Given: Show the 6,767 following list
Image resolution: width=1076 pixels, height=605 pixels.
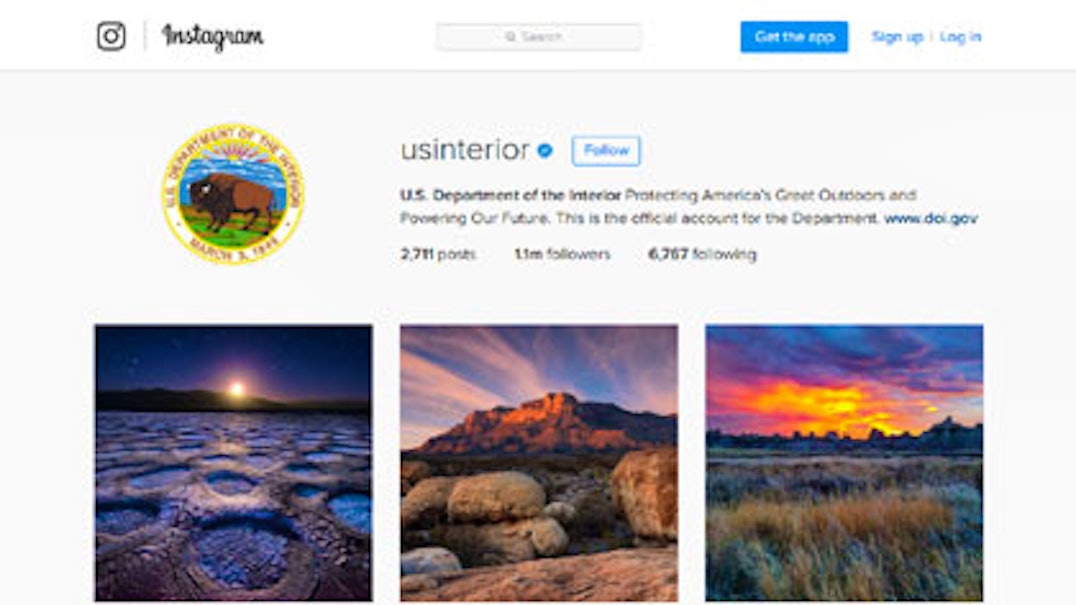Looking at the screenshot, I should 702,254.
